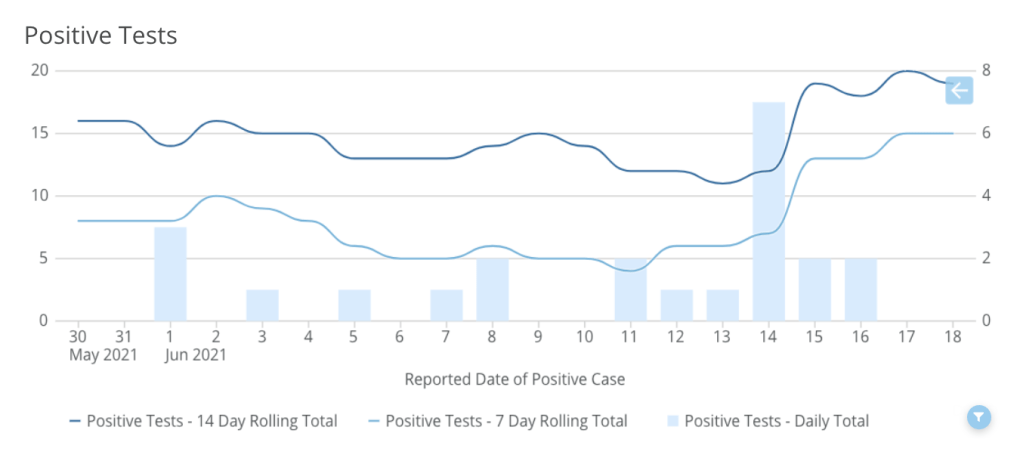Toggle the 14 Day Rolling Total legend
This screenshot has height=455, width=1023.
pos(212,421)
